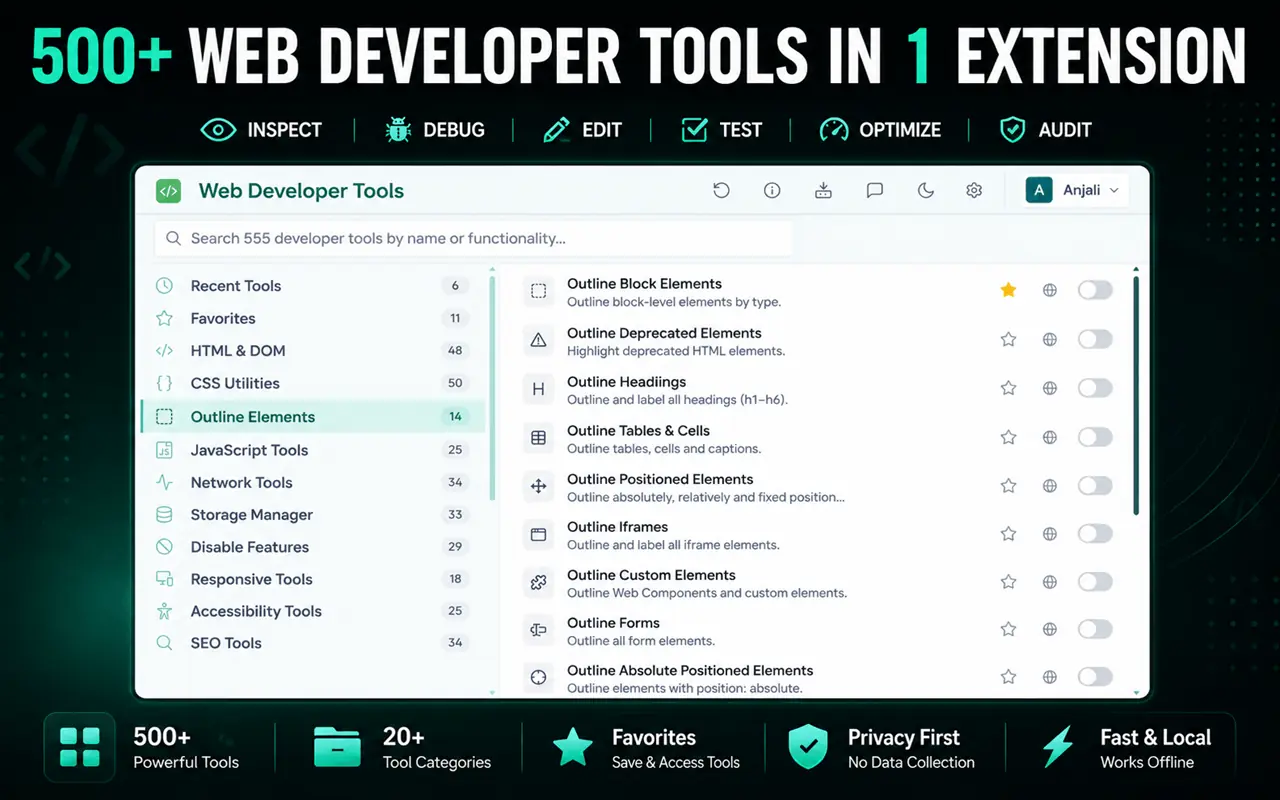Screen dimensions: 1280x800
Task: Switch on Outline Iframes
Action: (1095, 534)
